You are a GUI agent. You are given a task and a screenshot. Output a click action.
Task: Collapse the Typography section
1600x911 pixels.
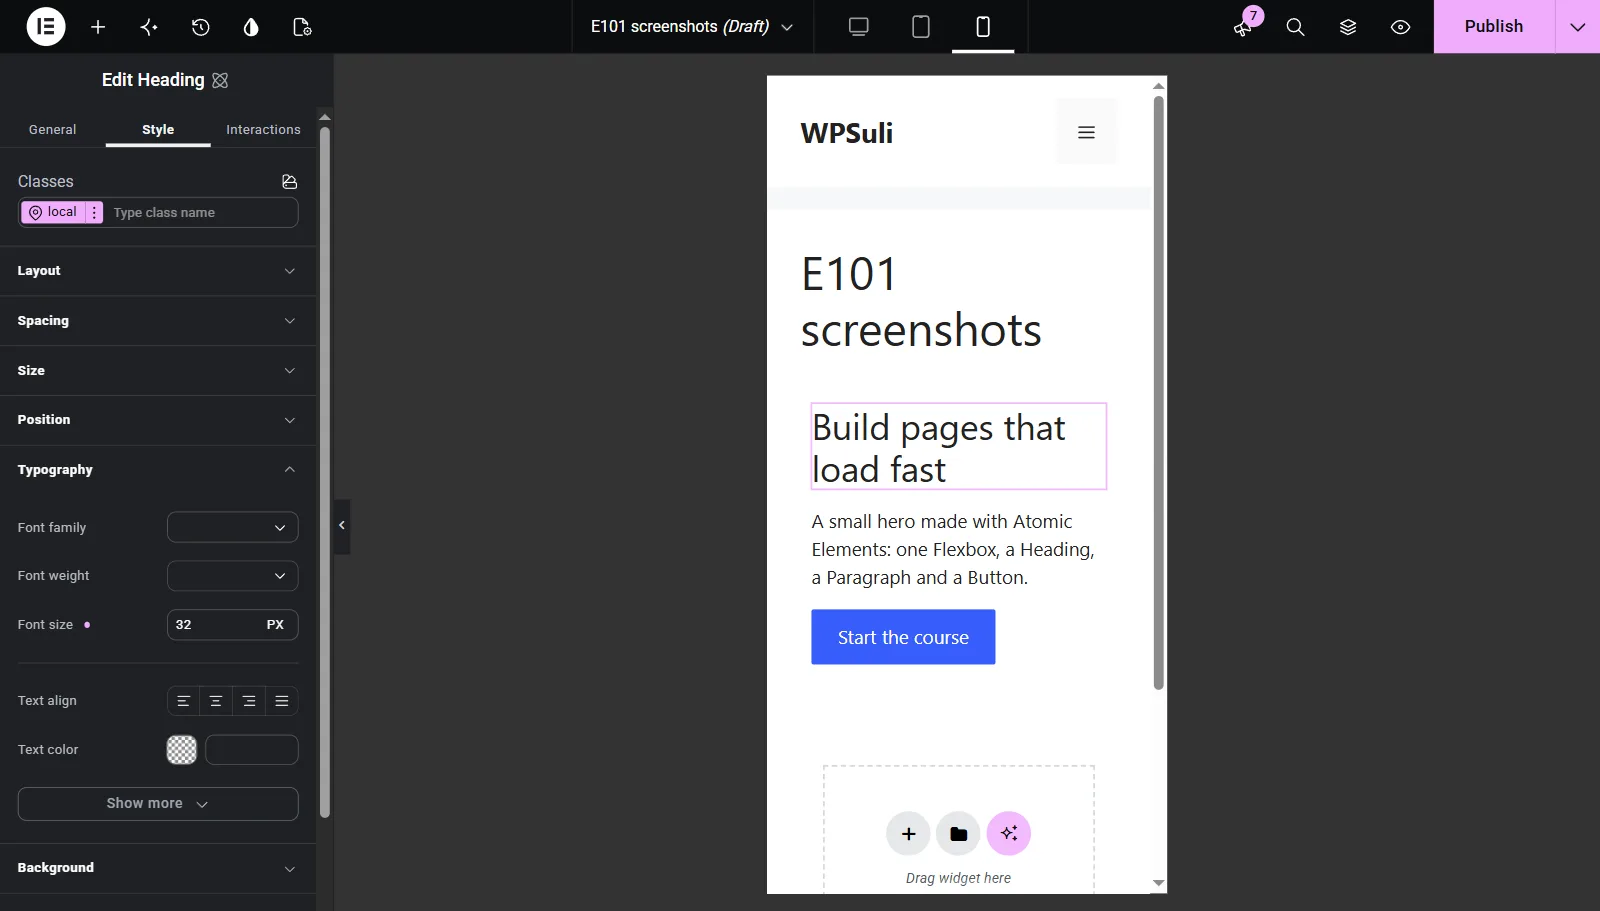pyautogui.click(x=158, y=470)
